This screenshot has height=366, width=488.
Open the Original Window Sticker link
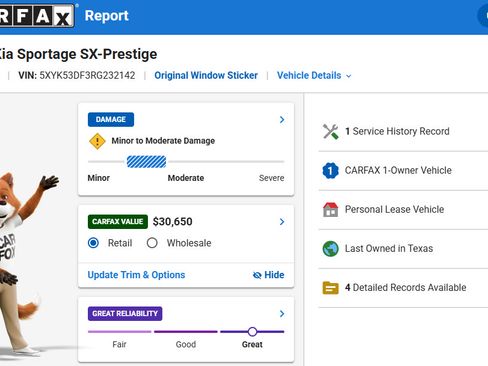206,76
